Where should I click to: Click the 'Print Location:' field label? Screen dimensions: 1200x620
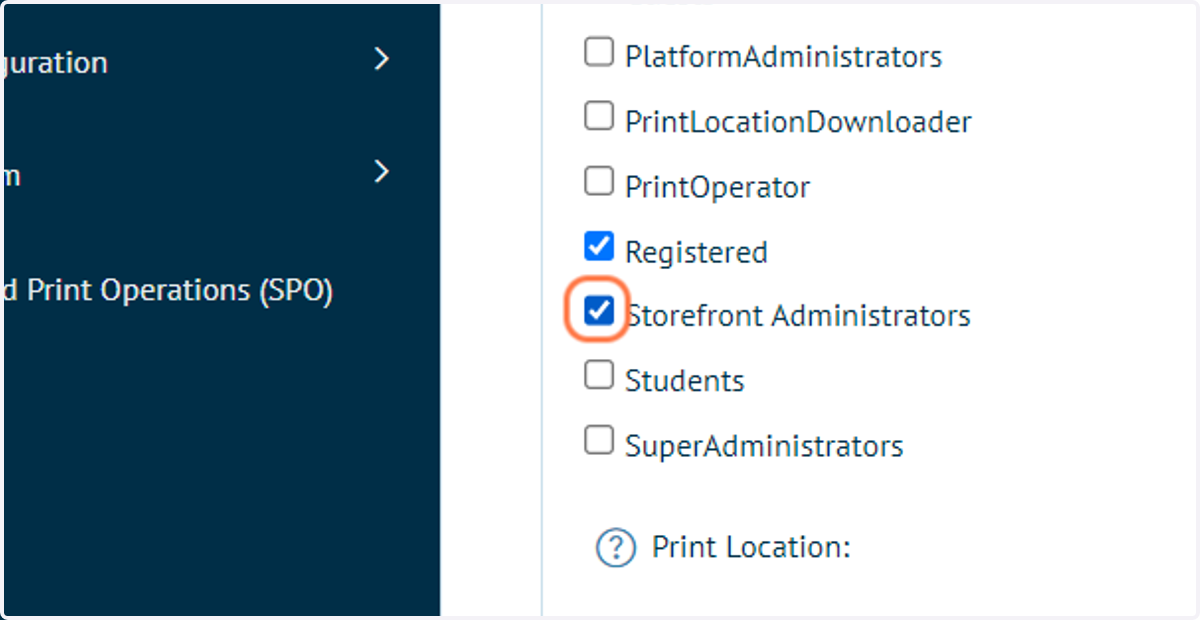point(751,547)
